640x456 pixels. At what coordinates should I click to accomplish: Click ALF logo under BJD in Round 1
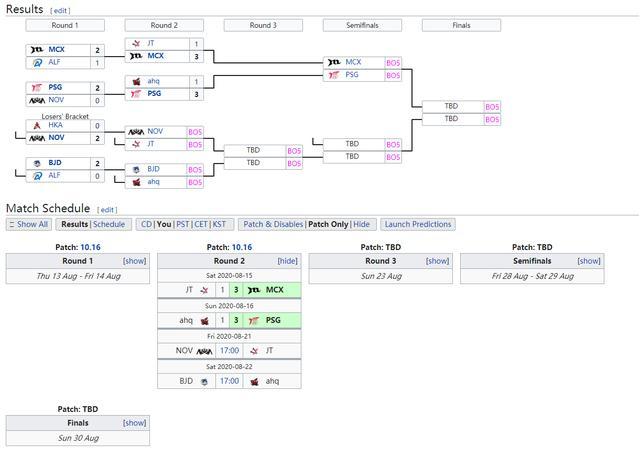point(37,176)
